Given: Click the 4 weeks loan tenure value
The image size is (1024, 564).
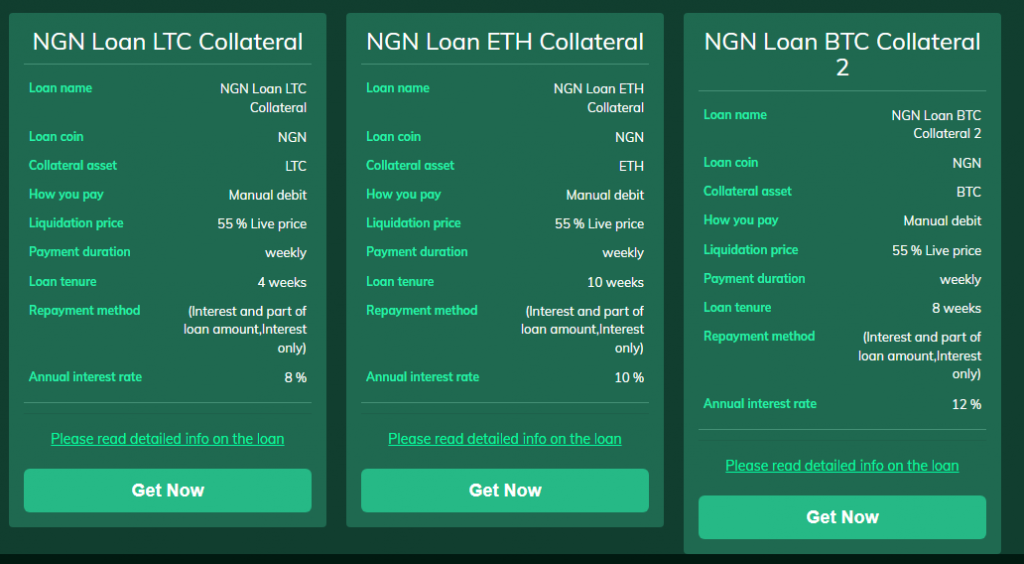Looking at the screenshot, I should [282, 283].
